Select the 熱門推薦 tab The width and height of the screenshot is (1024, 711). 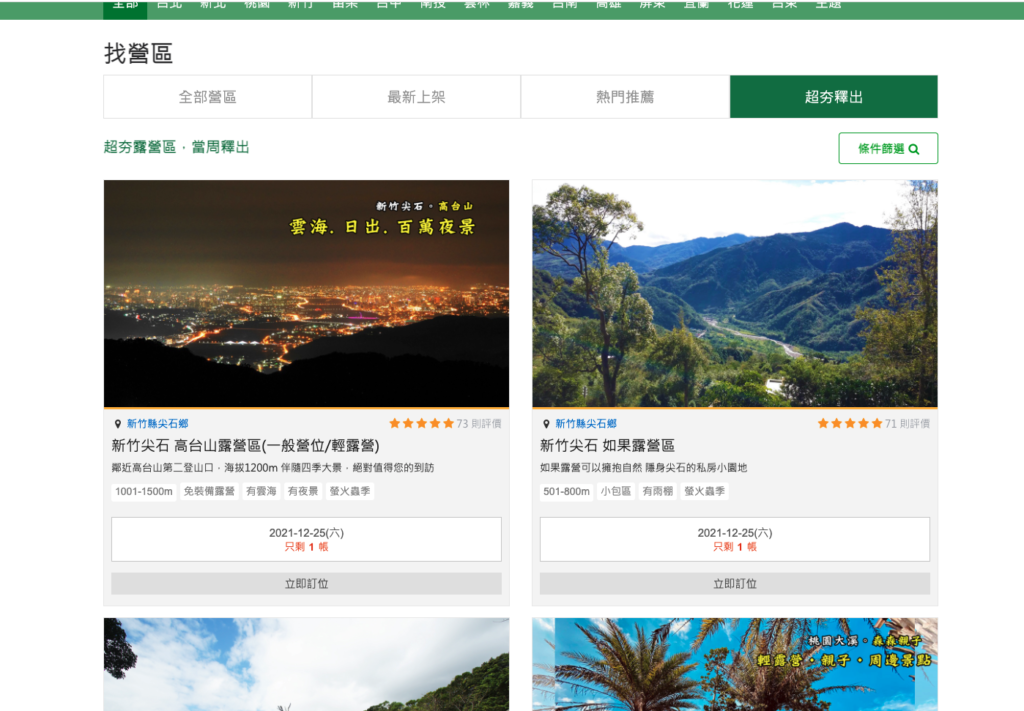pos(625,97)
